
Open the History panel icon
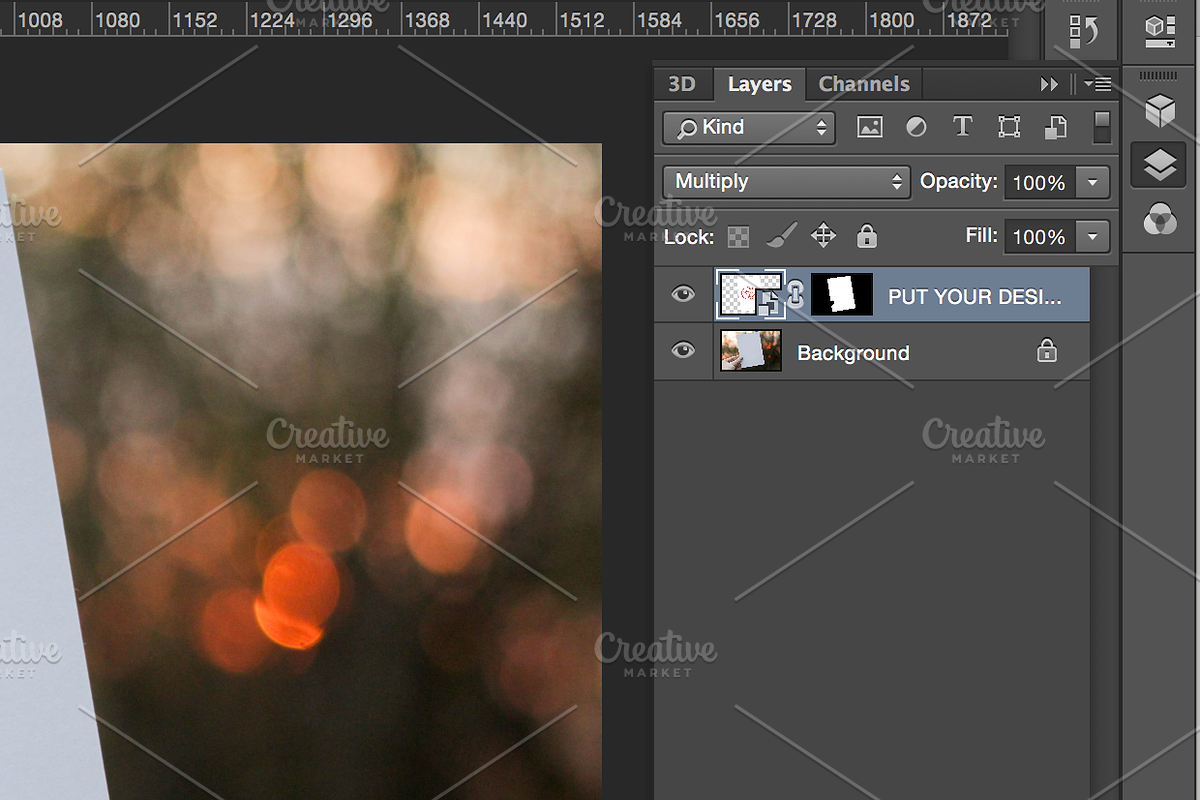pyautogui.click(x=1083, y=31)
